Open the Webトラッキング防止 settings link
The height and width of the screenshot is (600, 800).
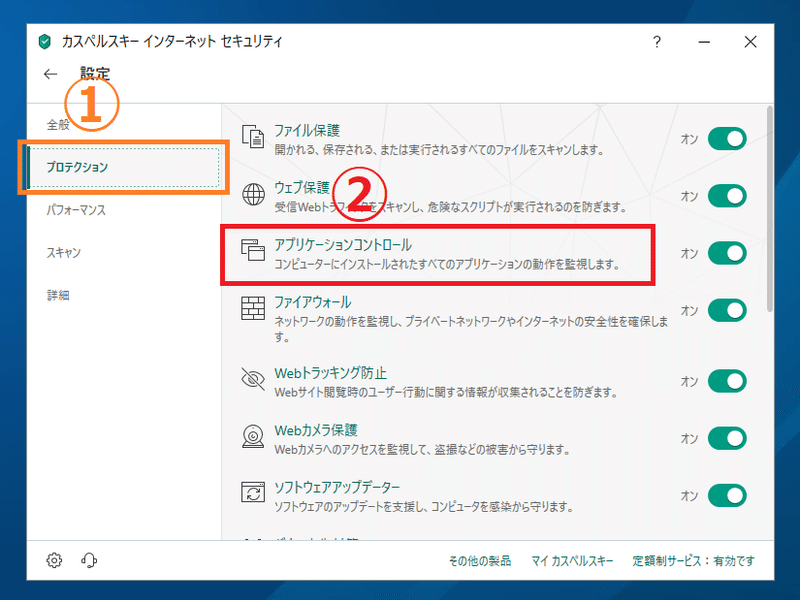[x=331, y=373]
